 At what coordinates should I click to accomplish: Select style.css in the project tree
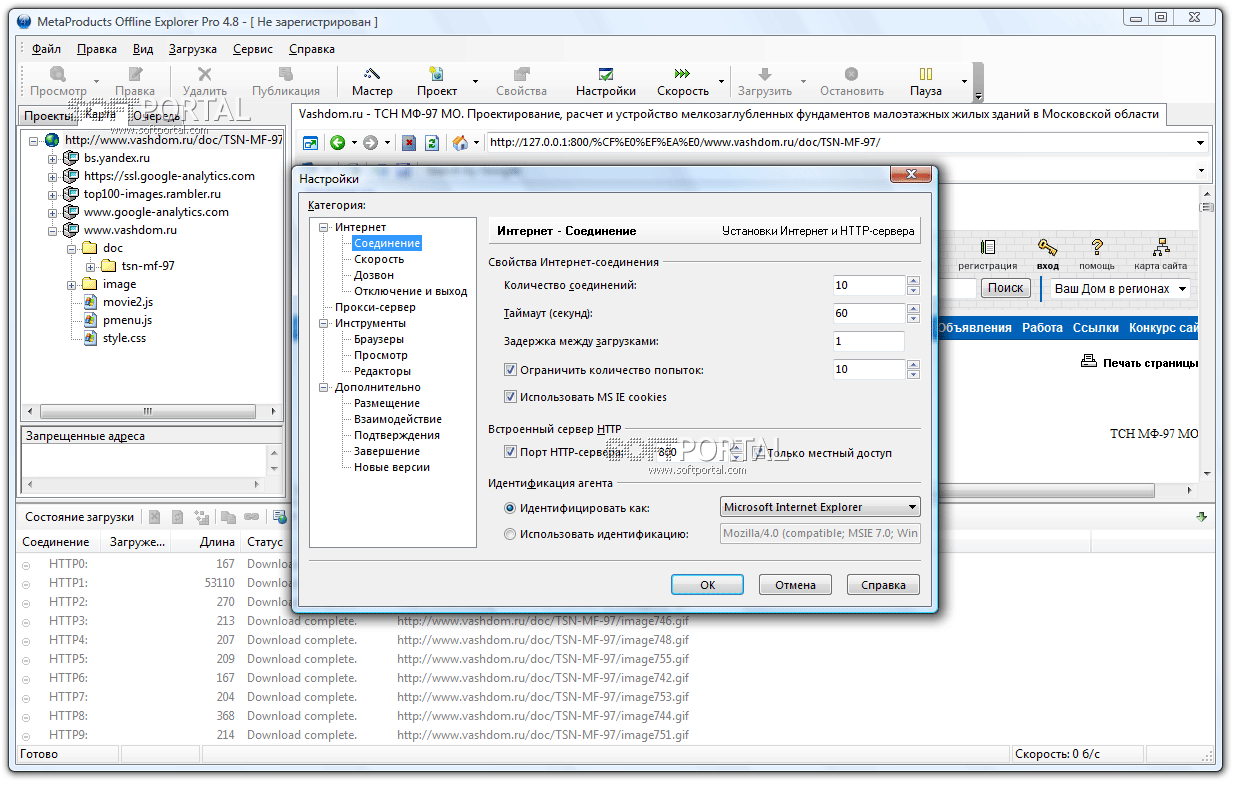[124, 338]
